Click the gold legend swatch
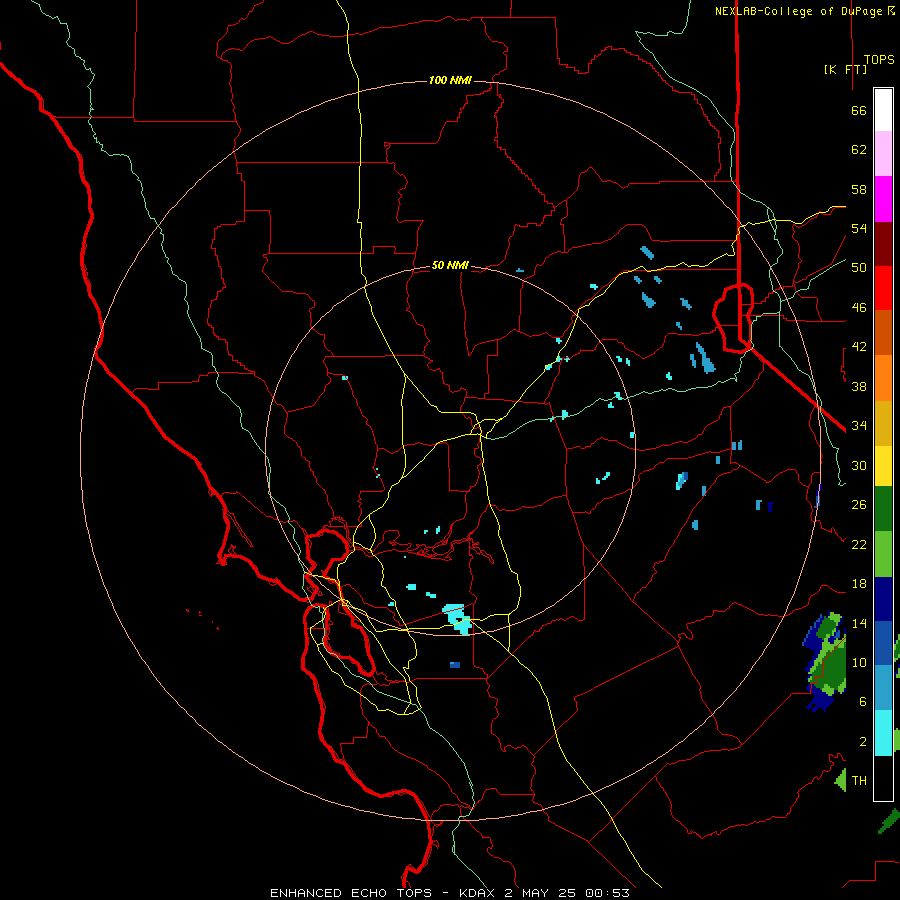This screenshot has width=900, height=900. pos(883,424)
